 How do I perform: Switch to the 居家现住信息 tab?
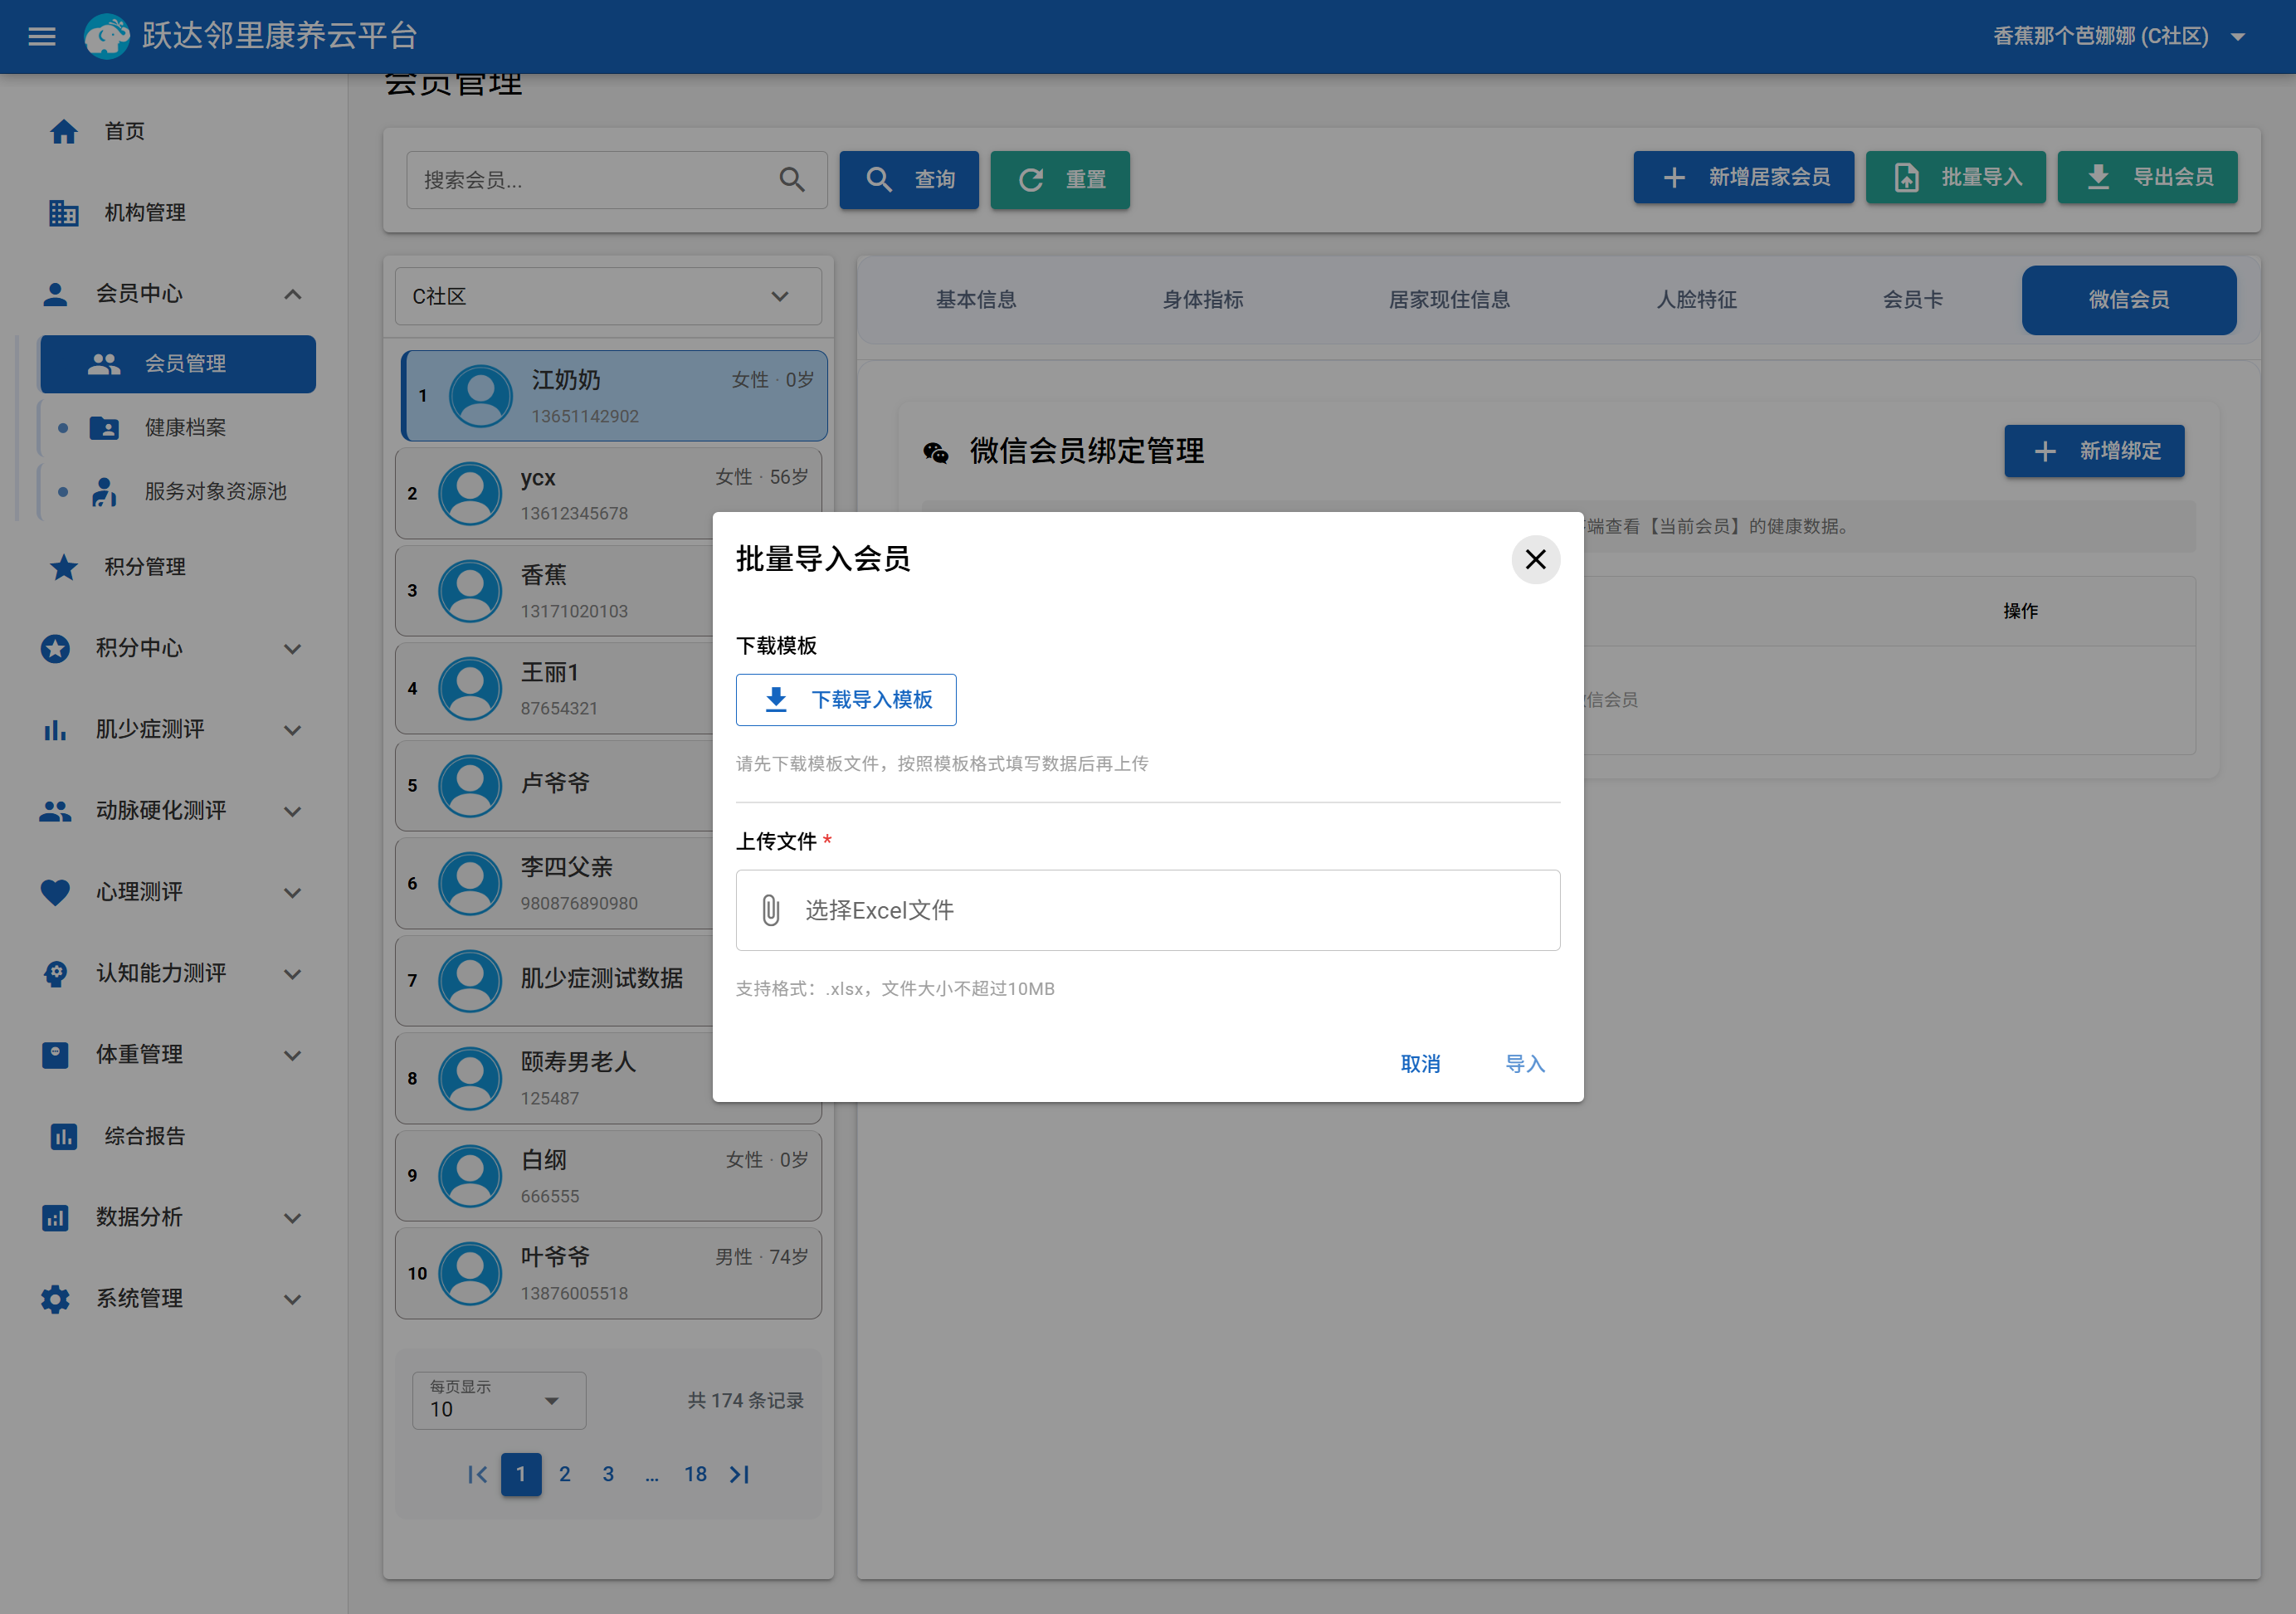[1449, 300]
